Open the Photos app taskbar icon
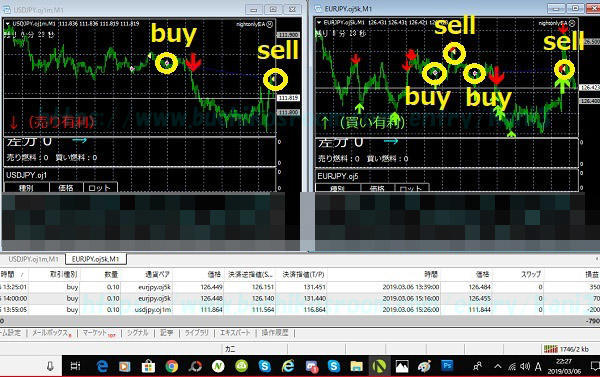 click(402, 367)
